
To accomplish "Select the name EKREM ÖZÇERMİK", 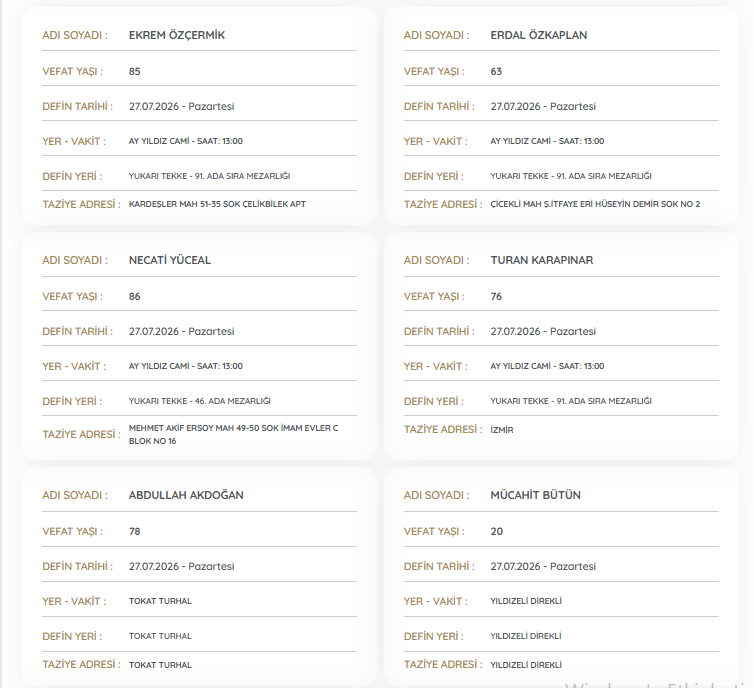I will (176, 35).
